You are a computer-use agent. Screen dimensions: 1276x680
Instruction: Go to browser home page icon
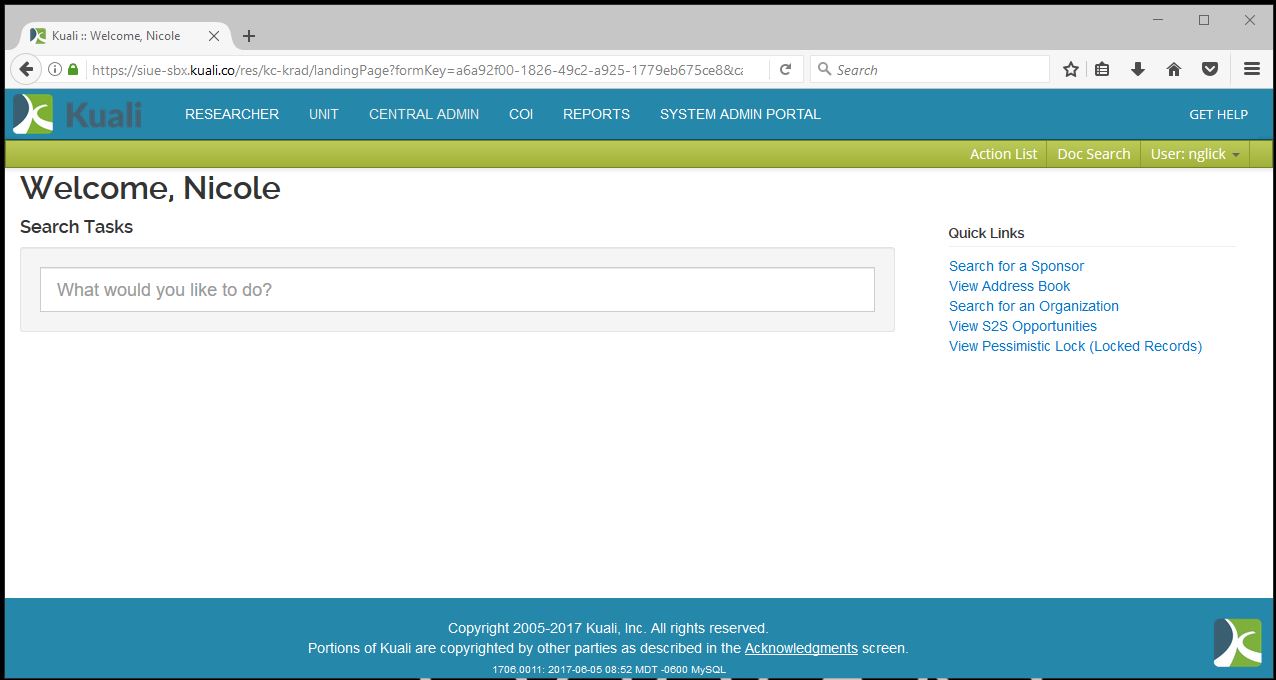tap(1174, 70)
